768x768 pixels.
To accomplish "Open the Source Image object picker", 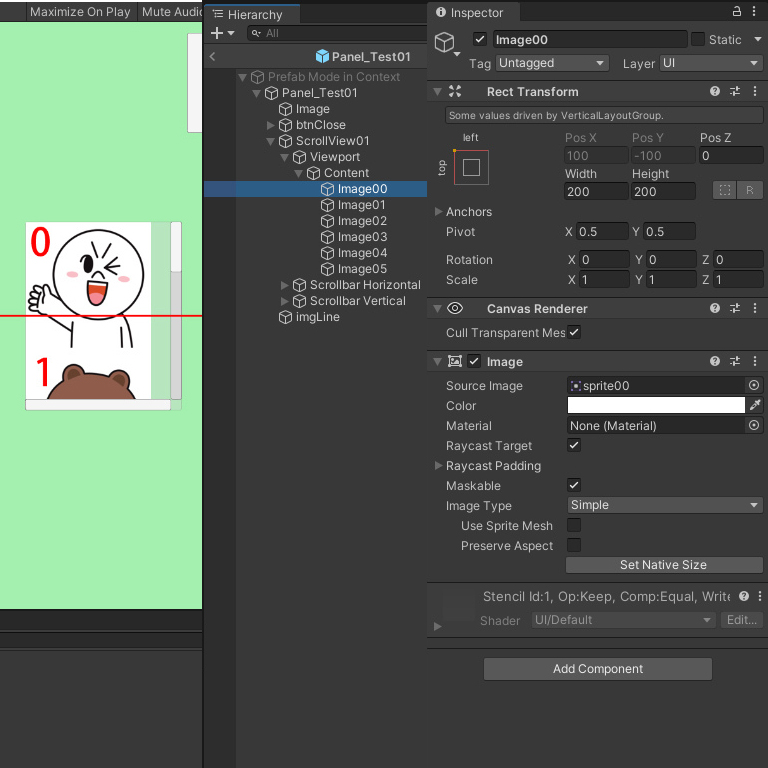I will point(754,385).
